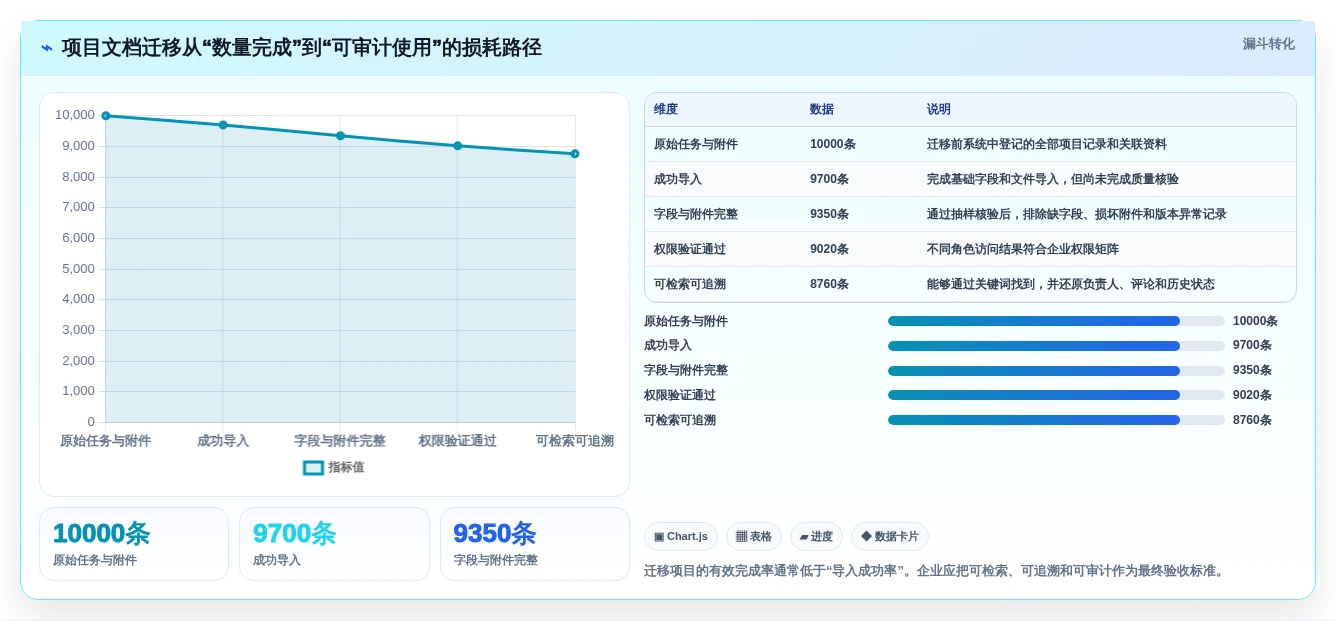The image size is (1336, 621).
Task: Click the progress list label 权限验证通过
Action: (x=680, y=395)
